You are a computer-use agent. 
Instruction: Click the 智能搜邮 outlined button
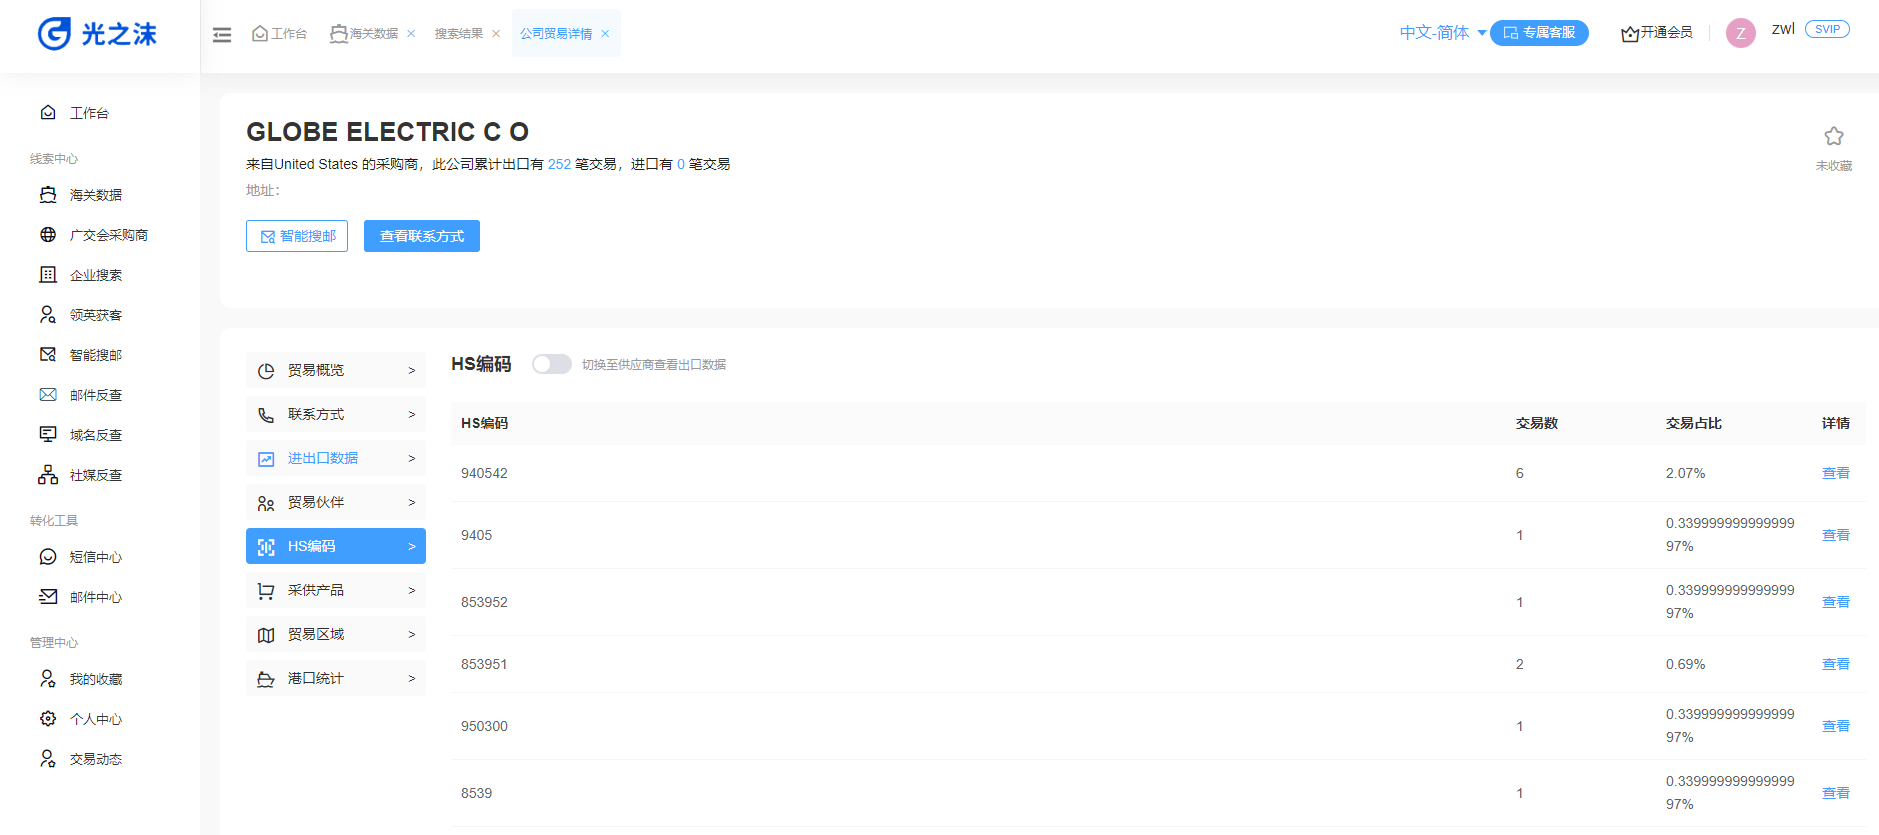coord(297,236)
